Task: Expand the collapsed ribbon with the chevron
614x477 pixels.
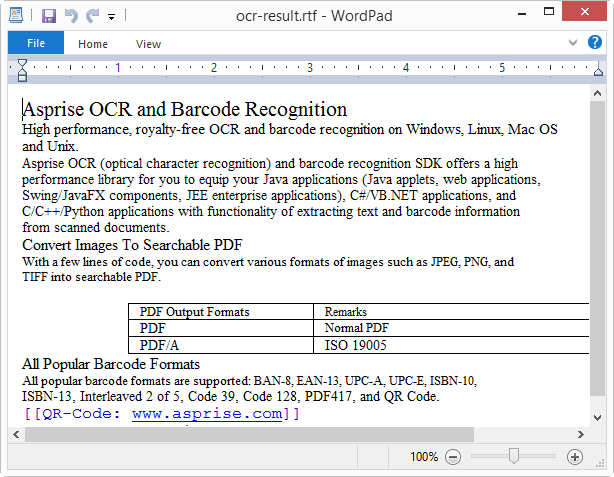Action: (573, 43)
